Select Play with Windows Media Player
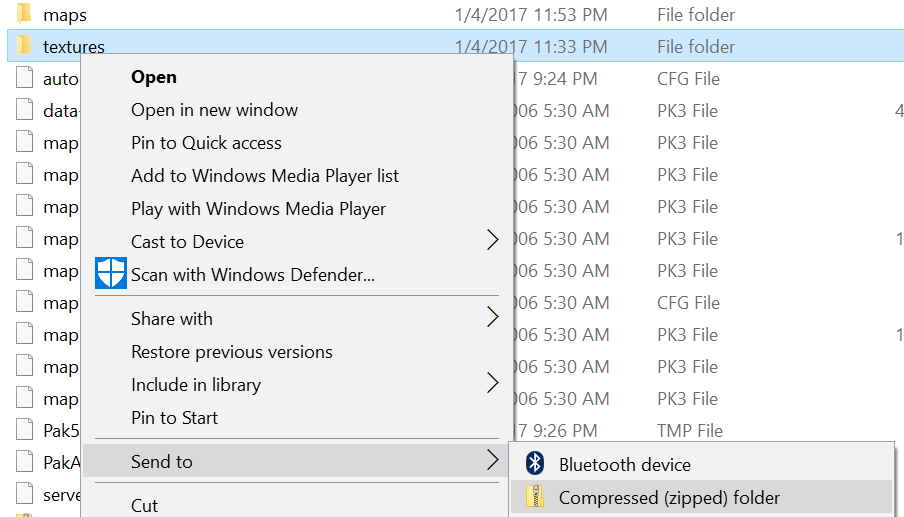 click(x=258, y=209)
